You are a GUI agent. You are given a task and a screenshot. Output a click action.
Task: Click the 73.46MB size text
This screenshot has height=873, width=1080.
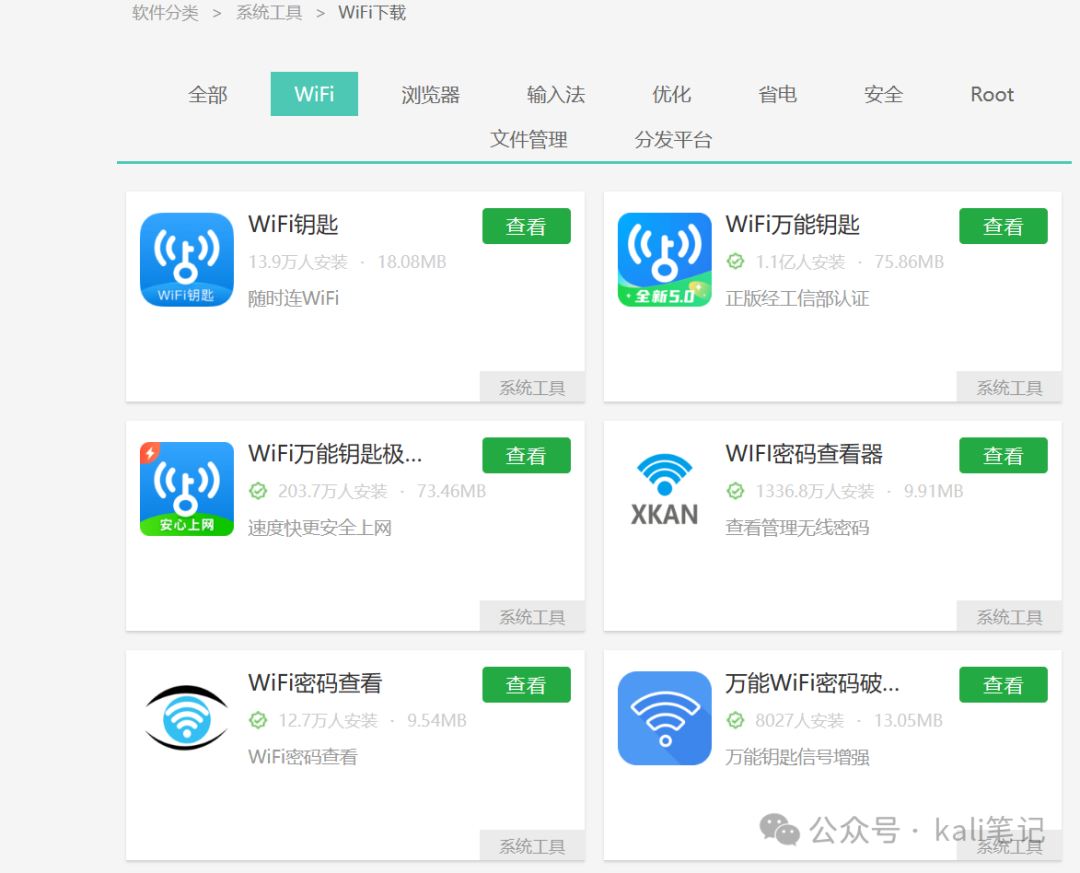tap(451, 491)
